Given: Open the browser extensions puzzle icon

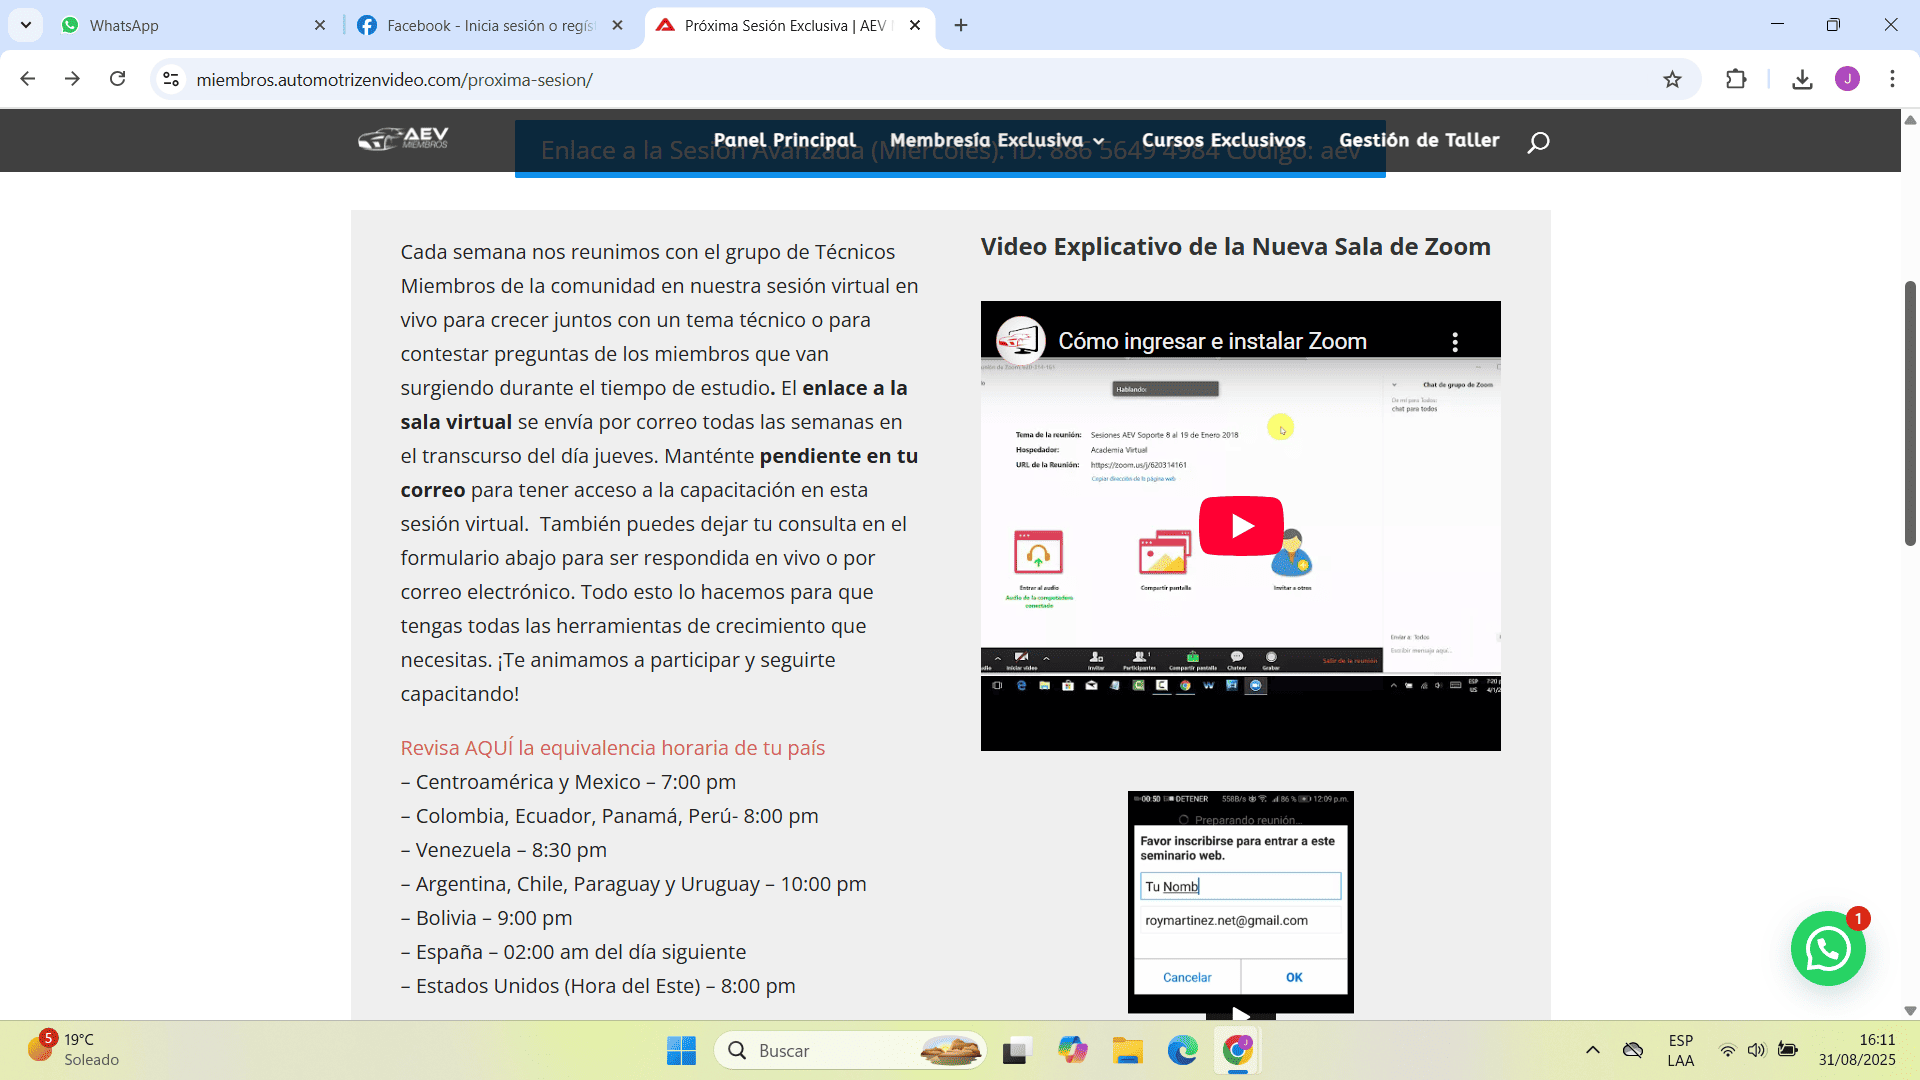Looking at the screenshot, I should click(x=1736, y=80).
